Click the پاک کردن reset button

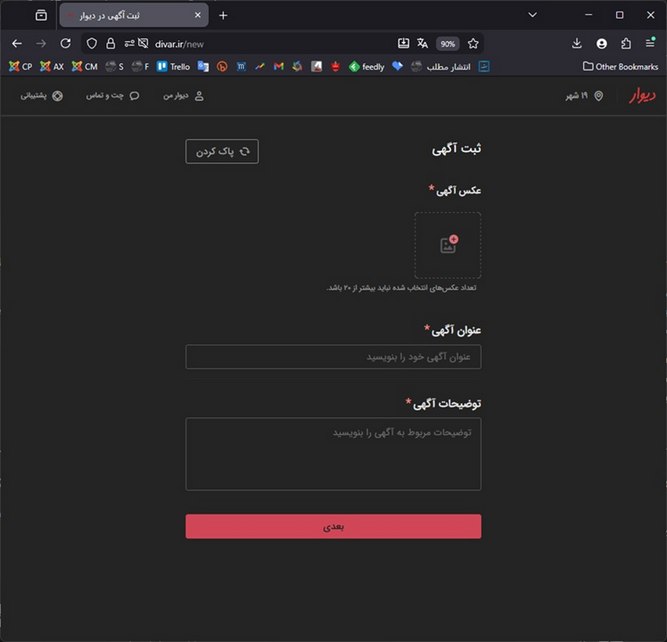point(222,151)
